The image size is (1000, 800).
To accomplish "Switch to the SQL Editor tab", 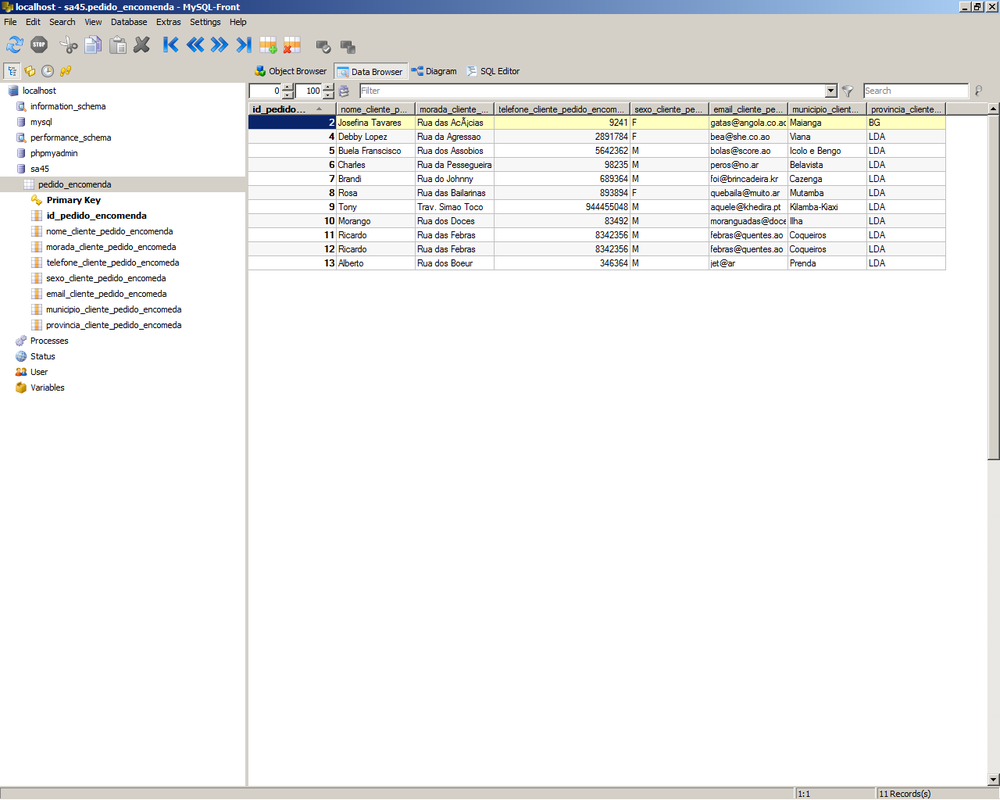I will tap(493, 71).
